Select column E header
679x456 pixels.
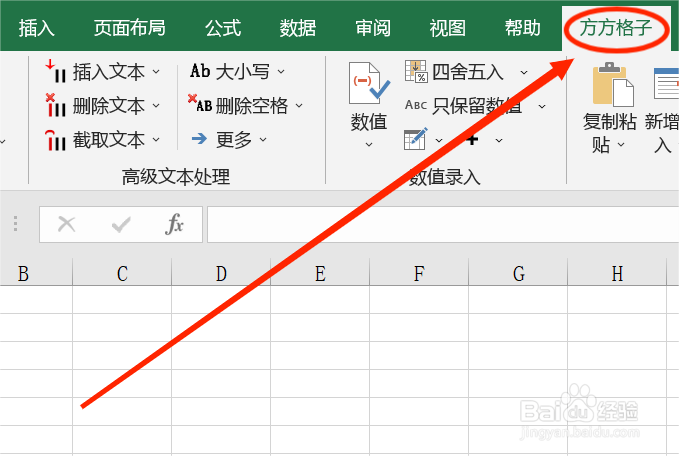320,272
